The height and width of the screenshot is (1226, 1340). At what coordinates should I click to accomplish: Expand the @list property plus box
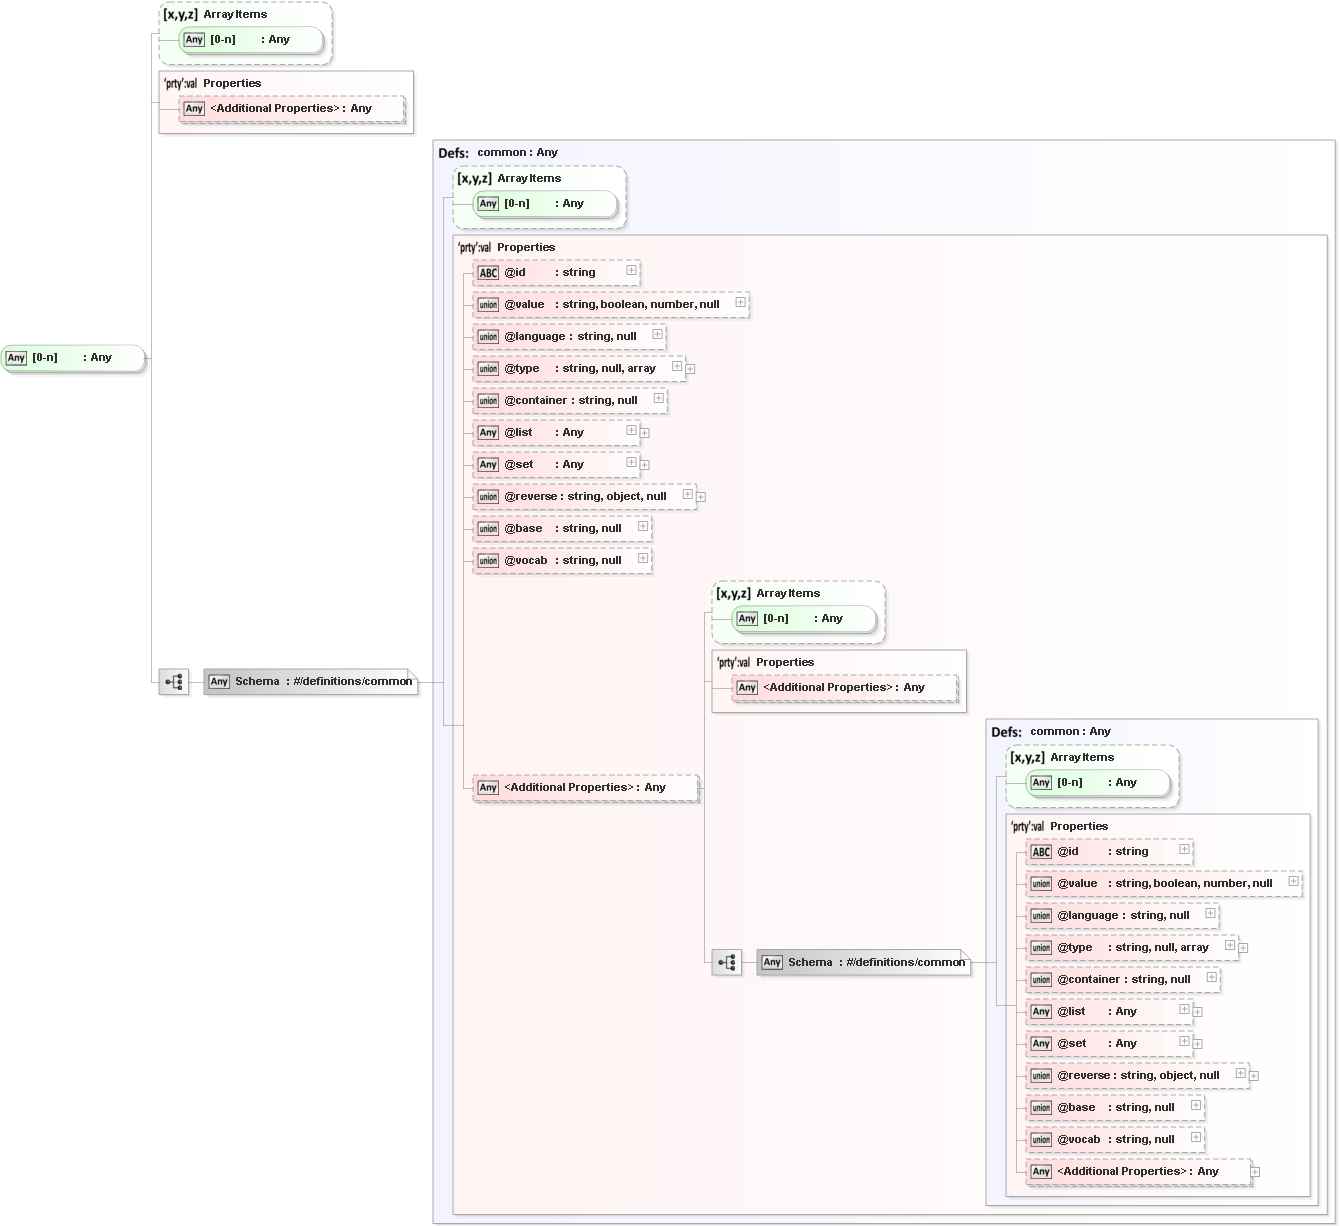coord(631,431)
